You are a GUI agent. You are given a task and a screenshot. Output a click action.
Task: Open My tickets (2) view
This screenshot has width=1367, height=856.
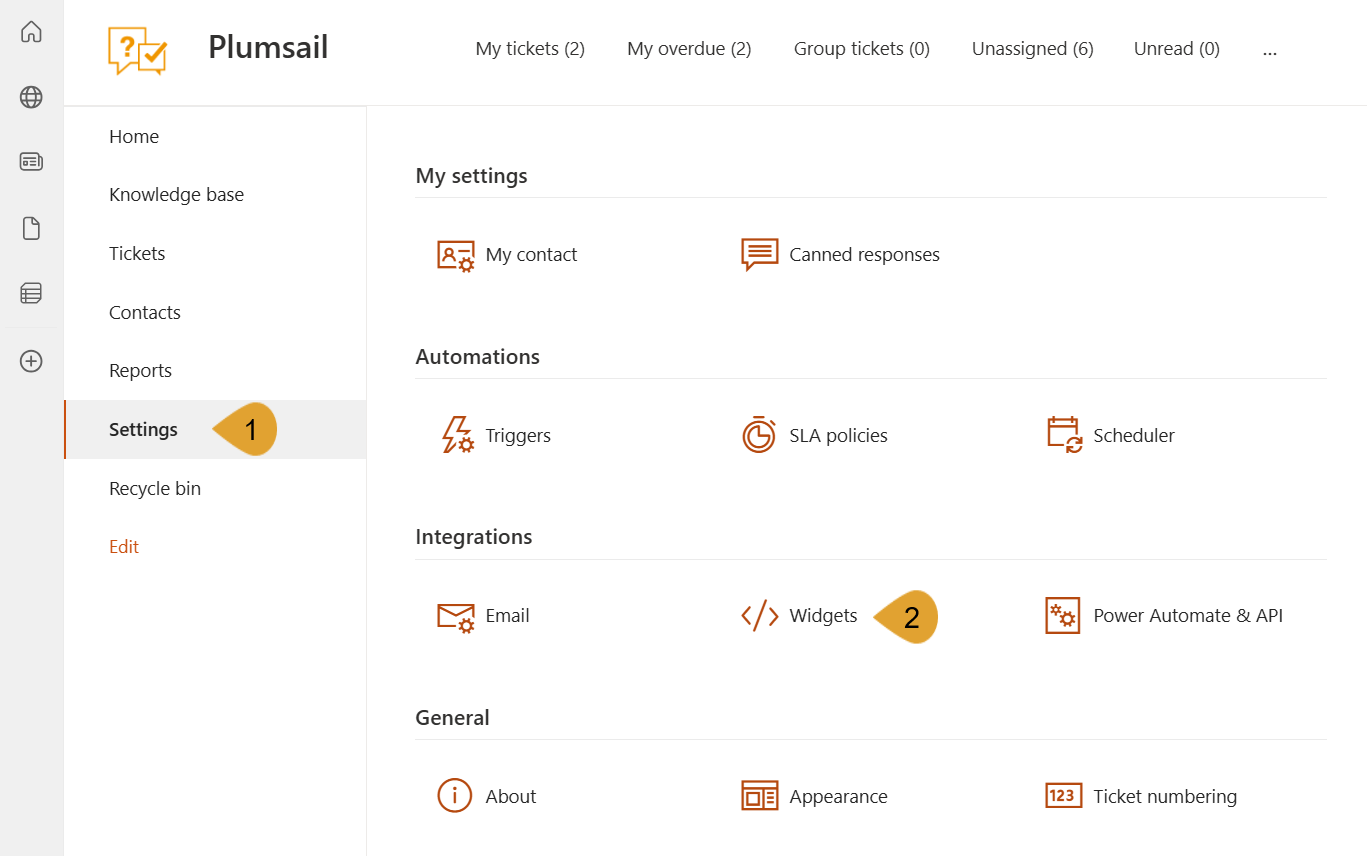click(530, 49)
